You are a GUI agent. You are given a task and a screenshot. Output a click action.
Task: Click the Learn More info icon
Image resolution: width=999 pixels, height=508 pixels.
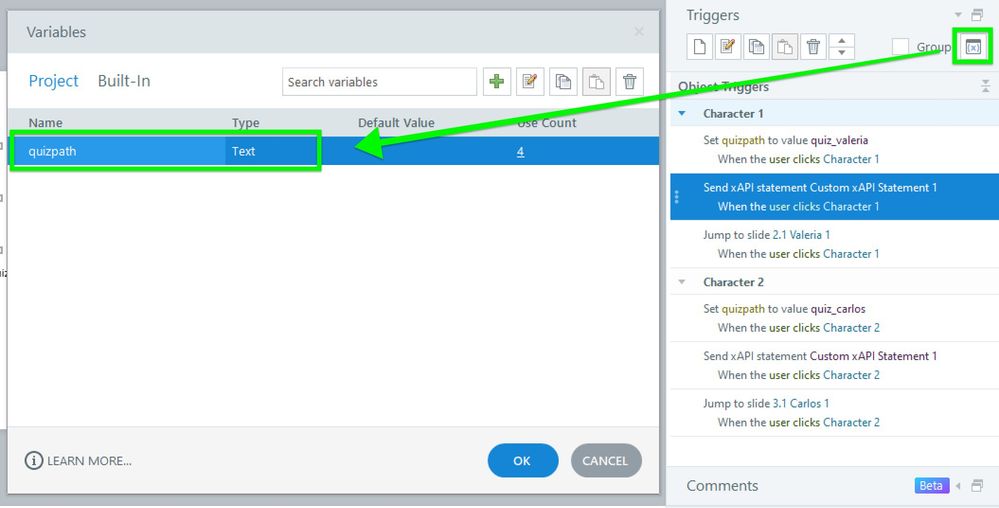pos(34,460)
